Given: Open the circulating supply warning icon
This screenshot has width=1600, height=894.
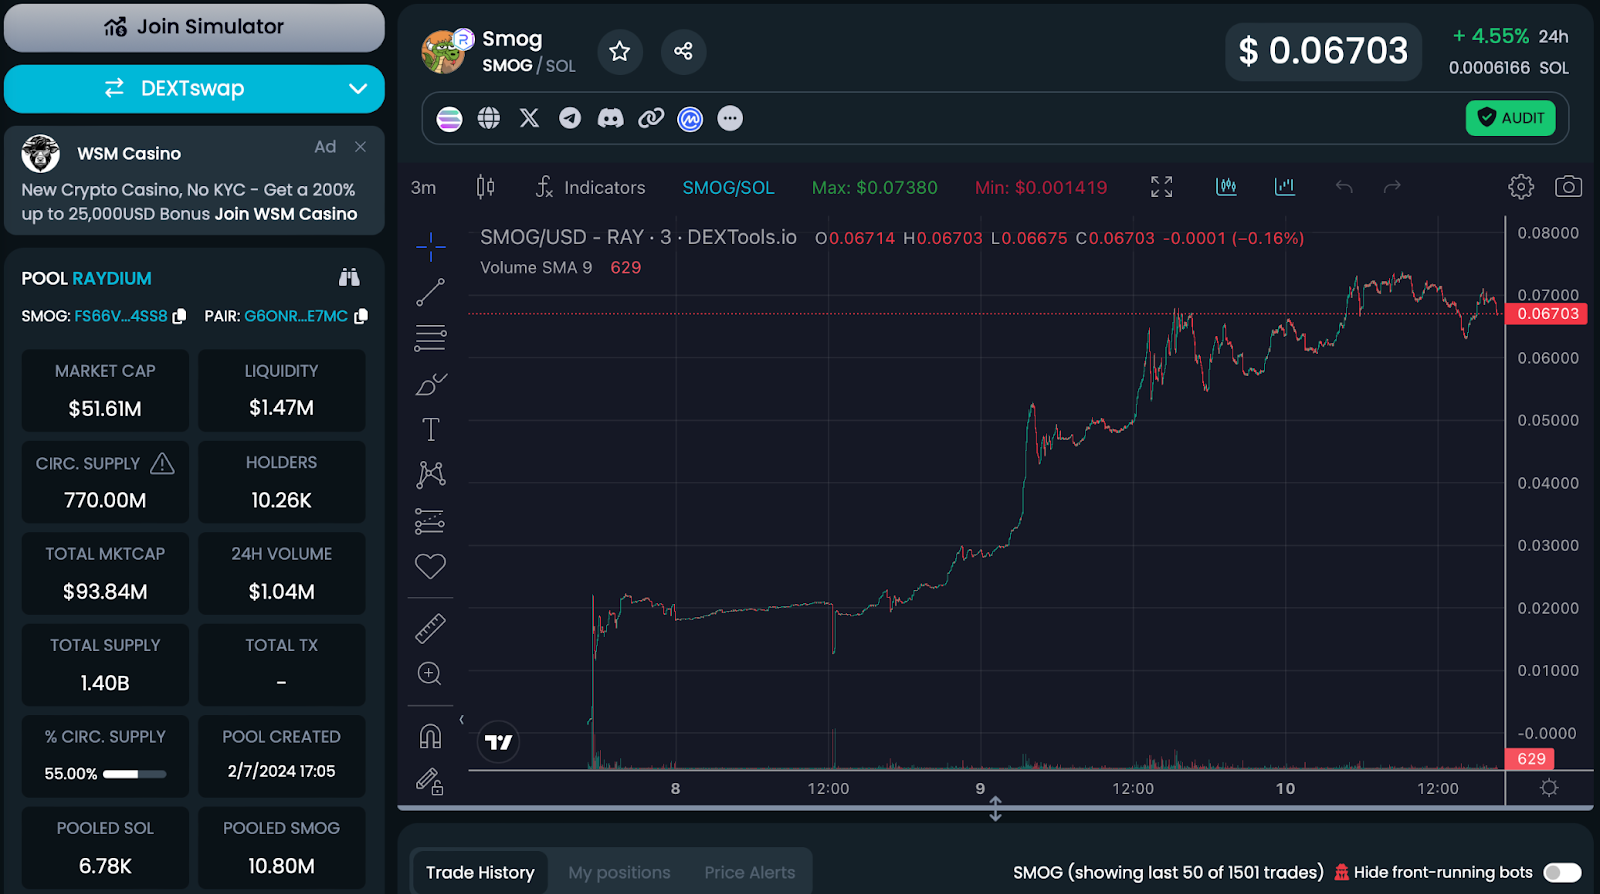Looking at the screenshot, I should (x=162, y=463).
